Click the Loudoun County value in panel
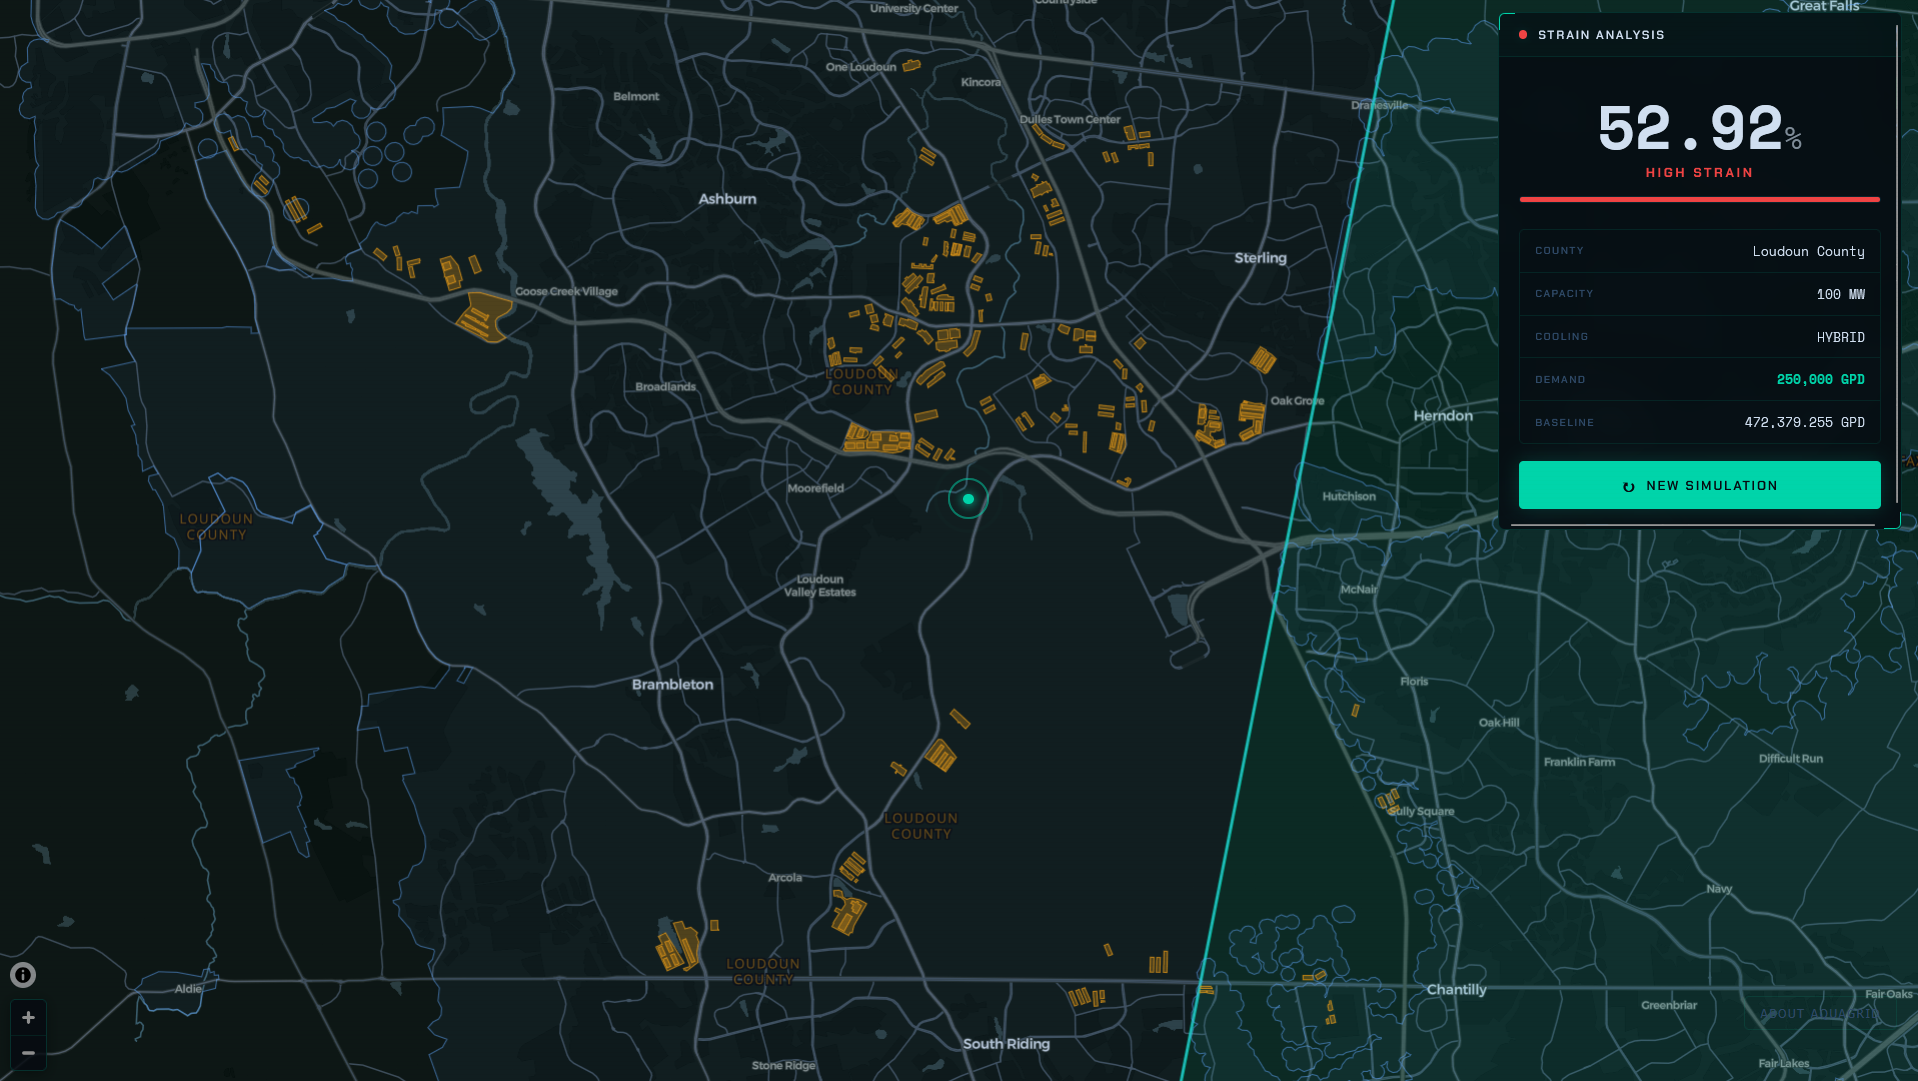This screenshot has width=1918, height=1081. pos(1808,251)
